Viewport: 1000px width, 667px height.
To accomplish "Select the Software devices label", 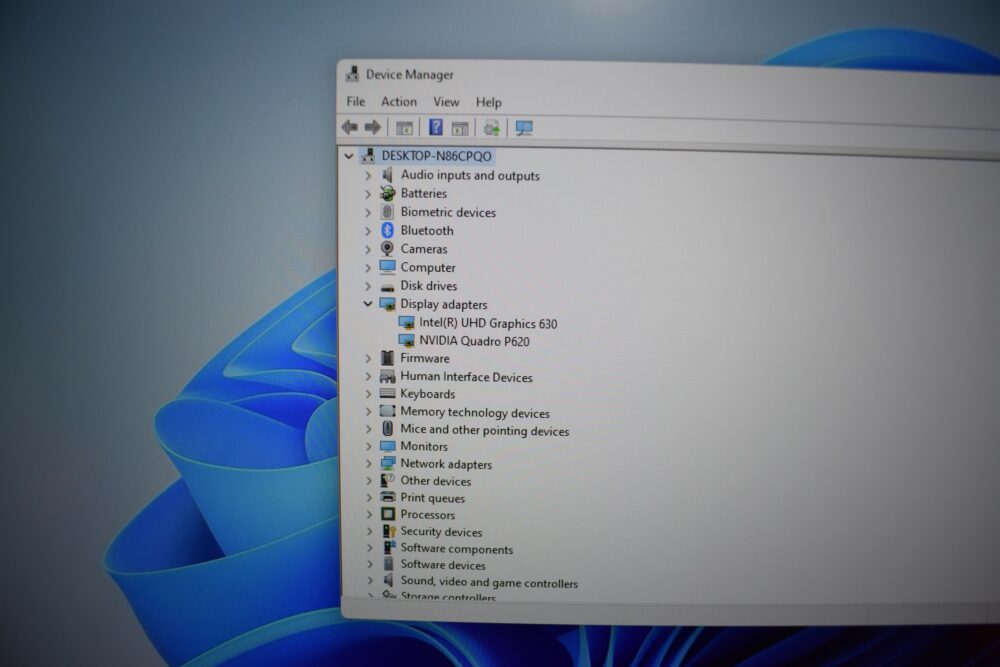I will (x=443, y=565).
